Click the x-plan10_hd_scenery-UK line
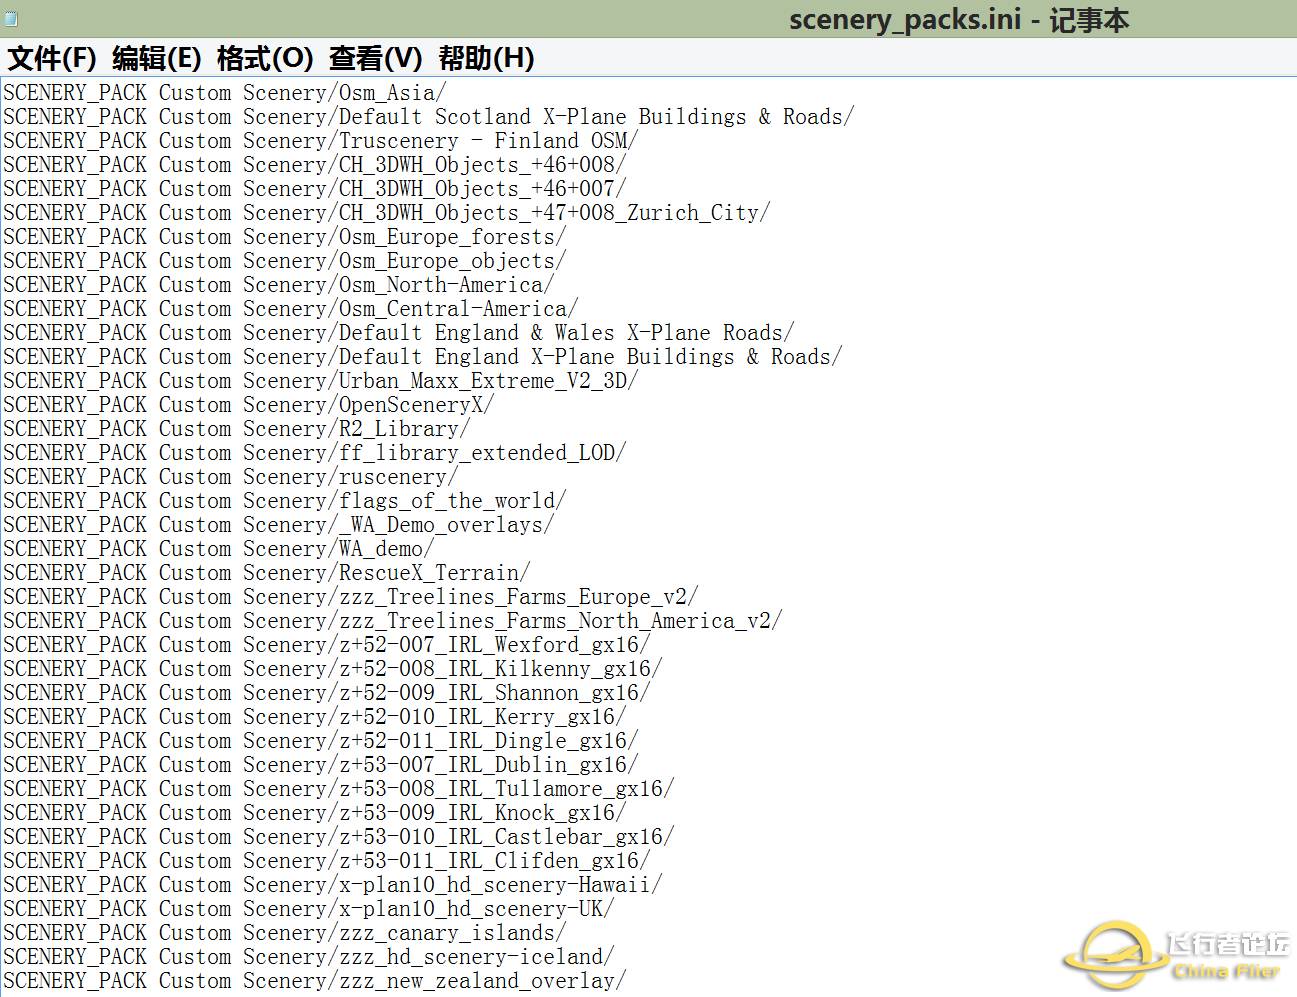Viewport: 1297px width, 997px height. point(308,909)
